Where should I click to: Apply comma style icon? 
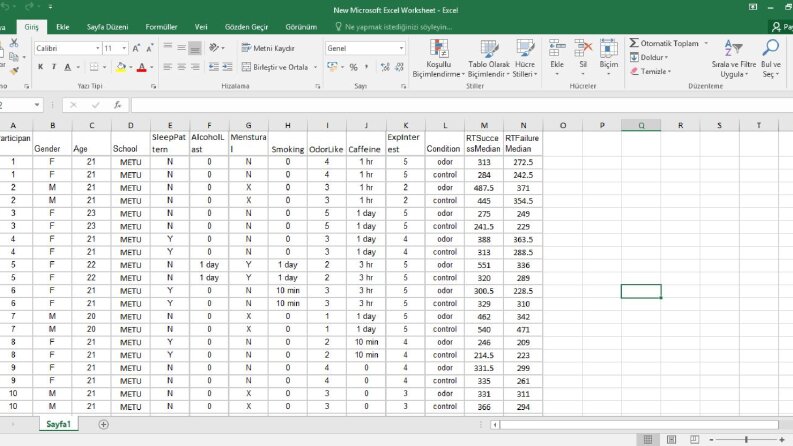coord(367,67)
